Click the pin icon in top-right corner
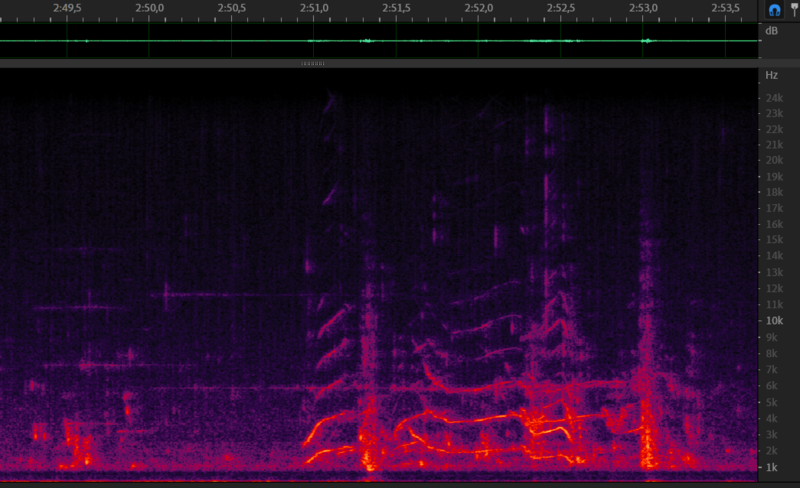Screen dimensions: 800x488 [x=794, y=8]
